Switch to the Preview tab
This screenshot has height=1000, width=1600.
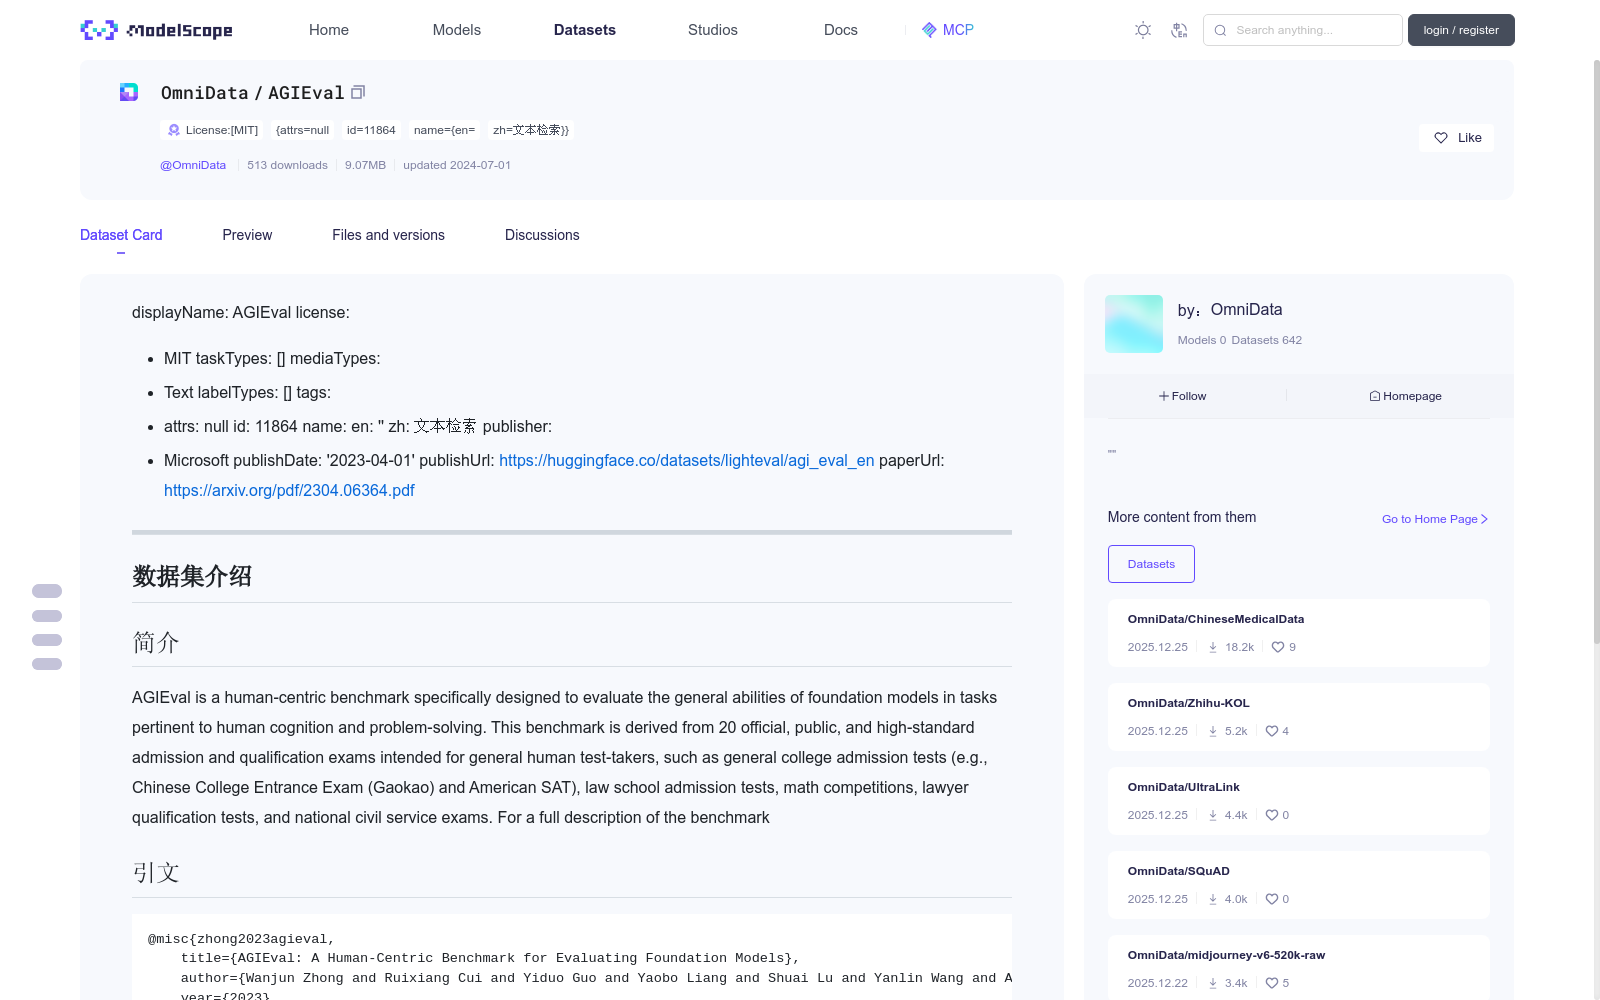[247, 235]
